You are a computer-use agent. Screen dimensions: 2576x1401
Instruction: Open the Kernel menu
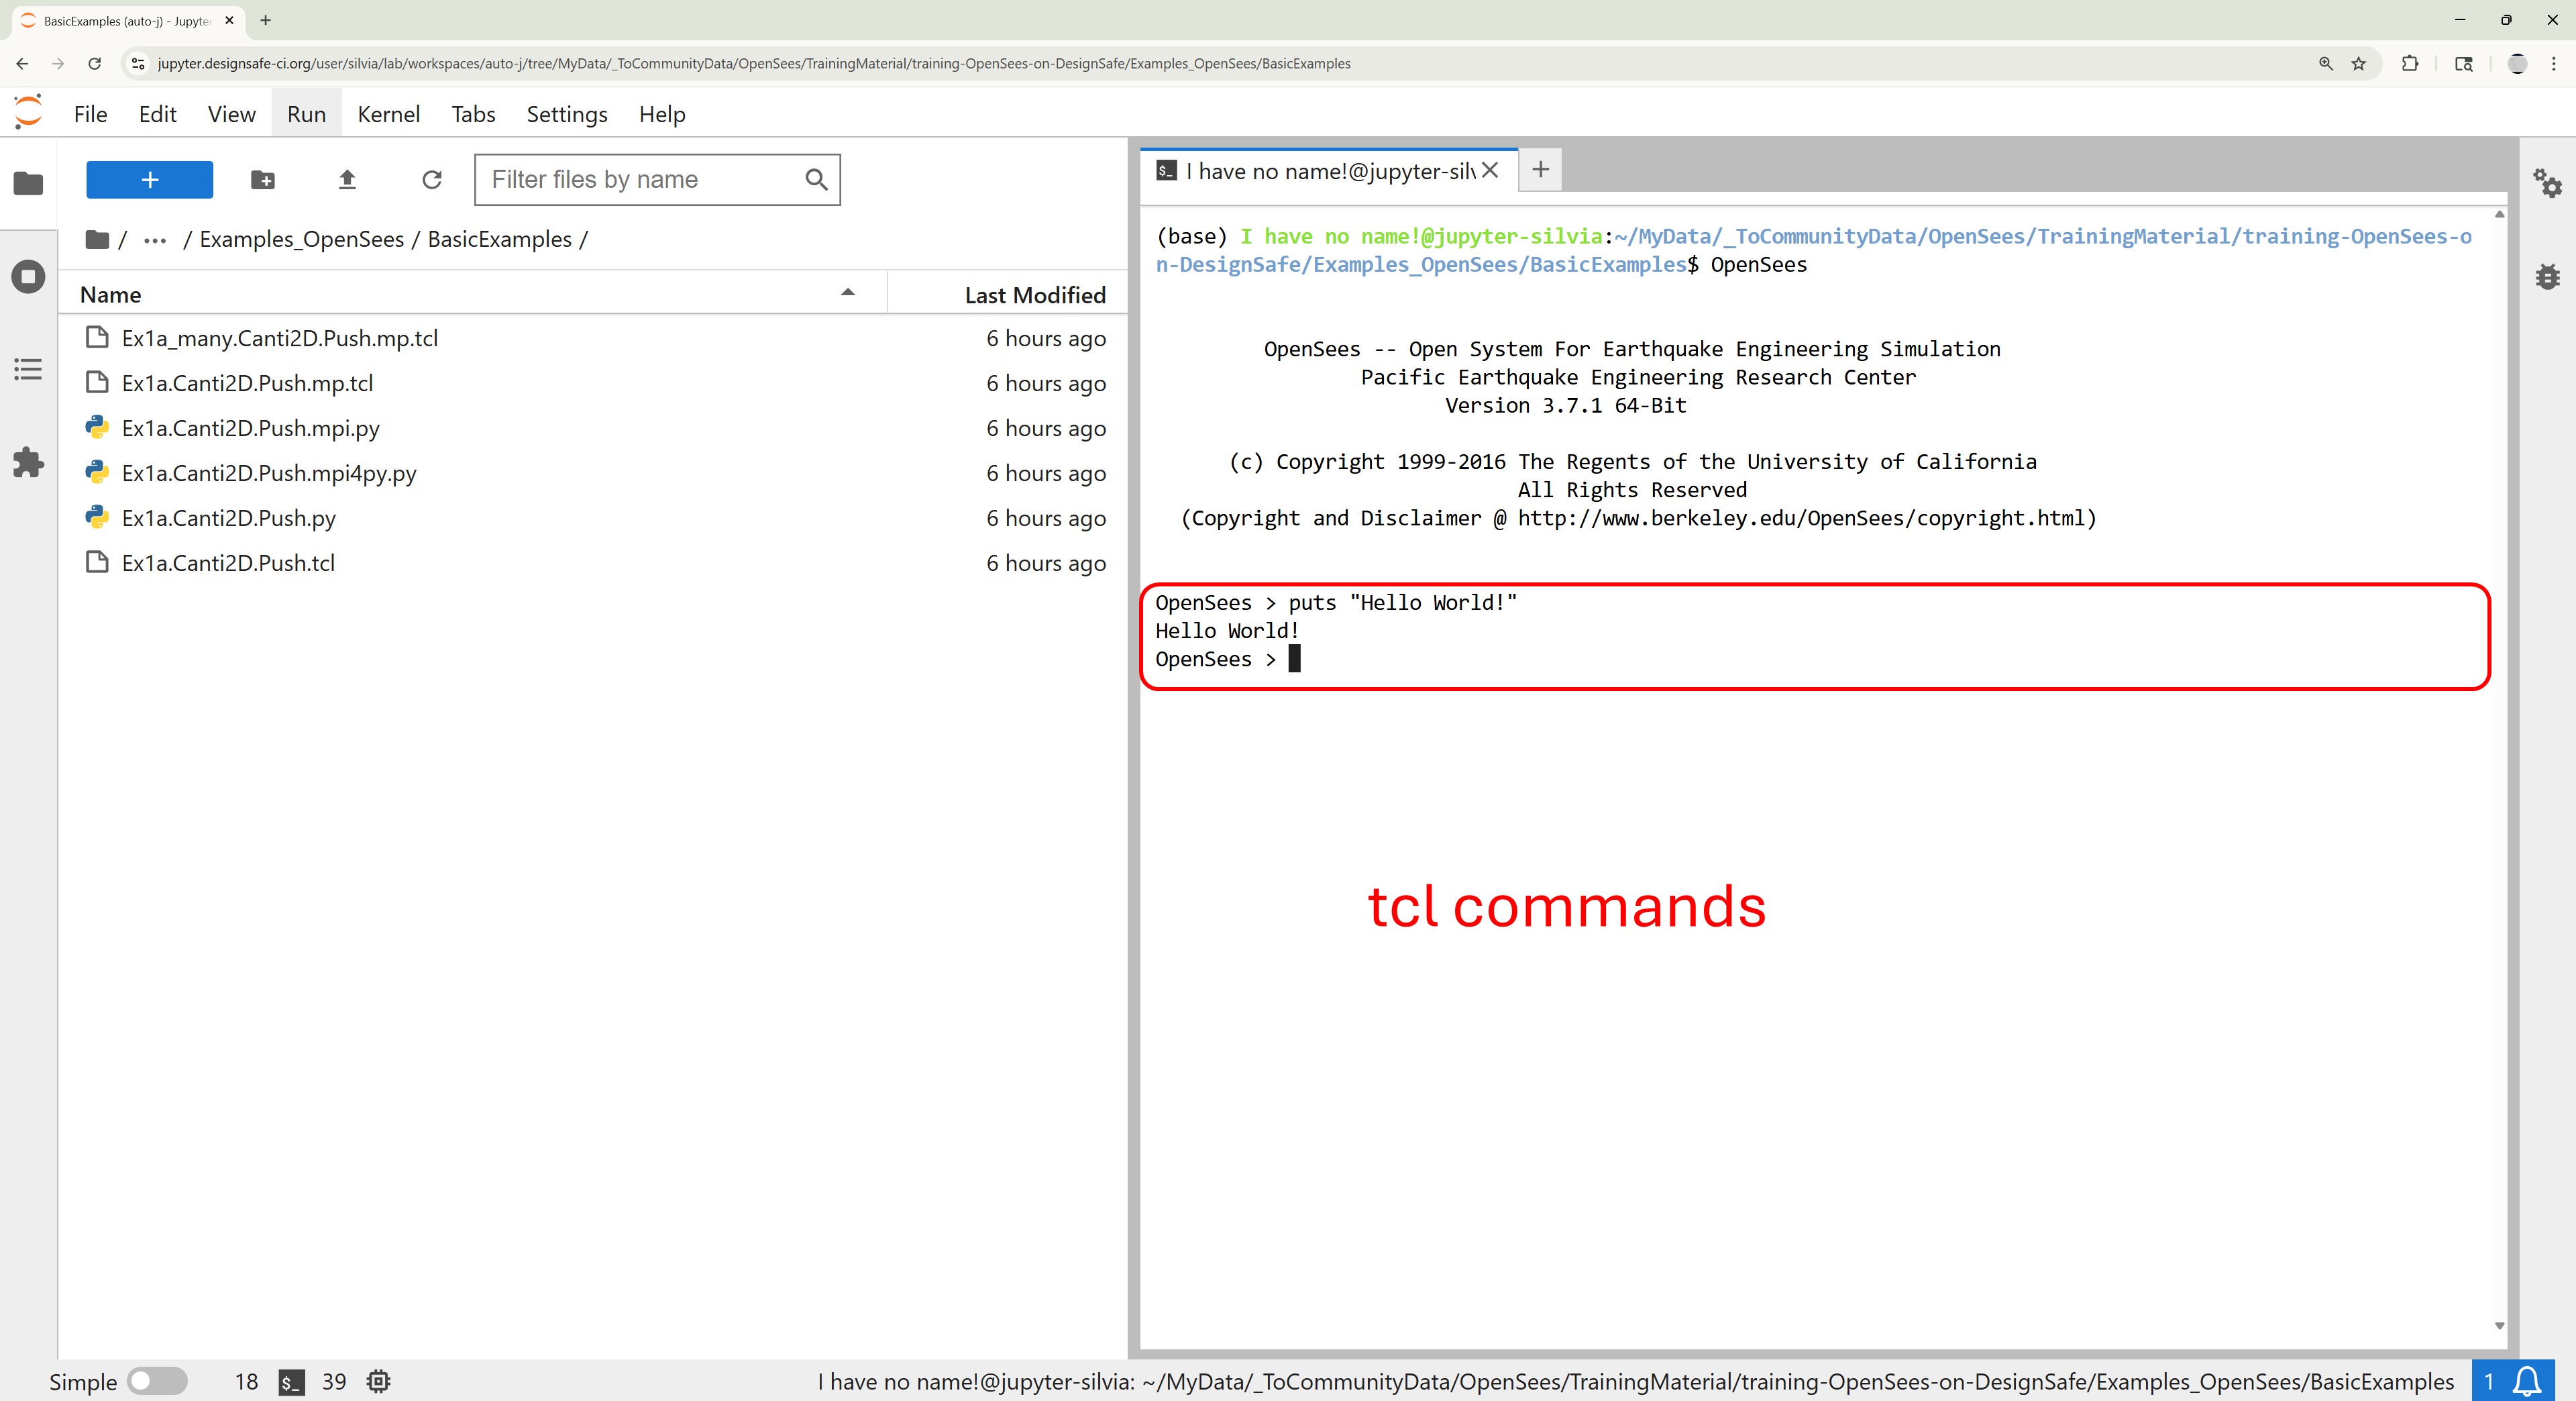[388, 114]
